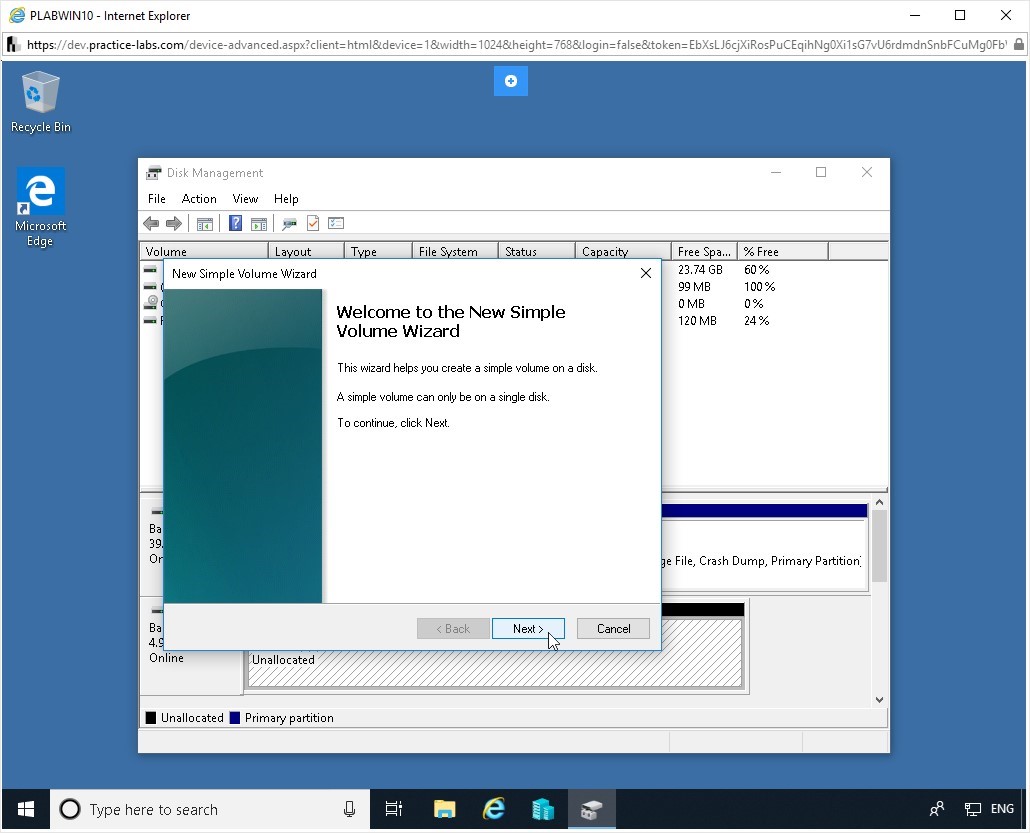Open the Action menu in Disk Management
The height and width of the screenshot is (833, 1030).
199,198
